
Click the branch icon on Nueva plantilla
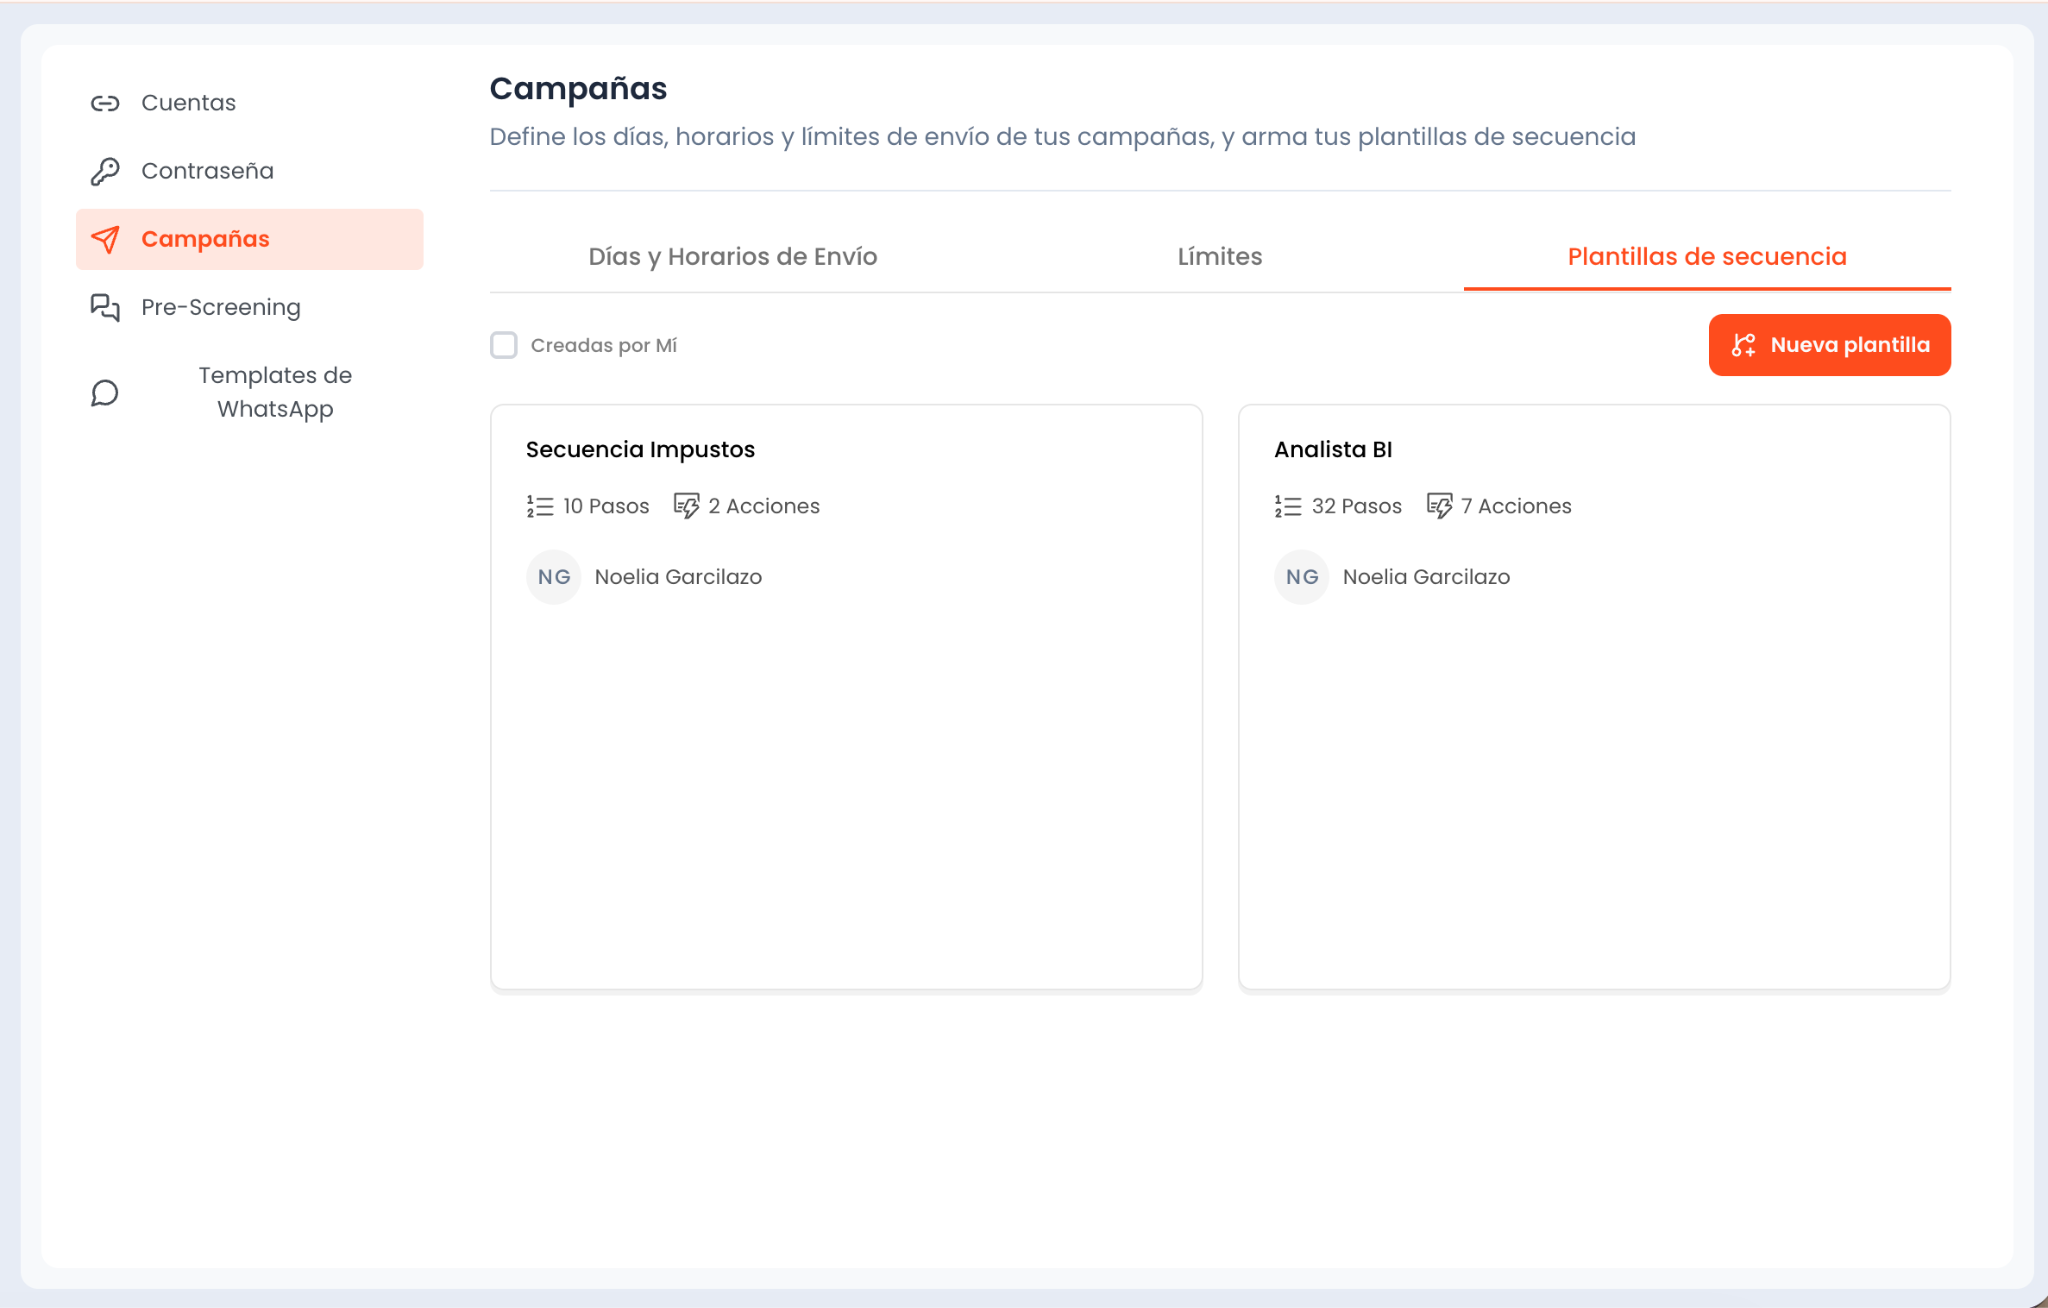coord(1744,345)
